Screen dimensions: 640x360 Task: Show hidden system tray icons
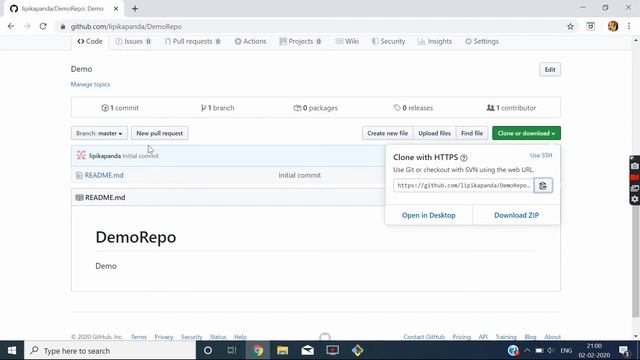(x=527, y=351)
